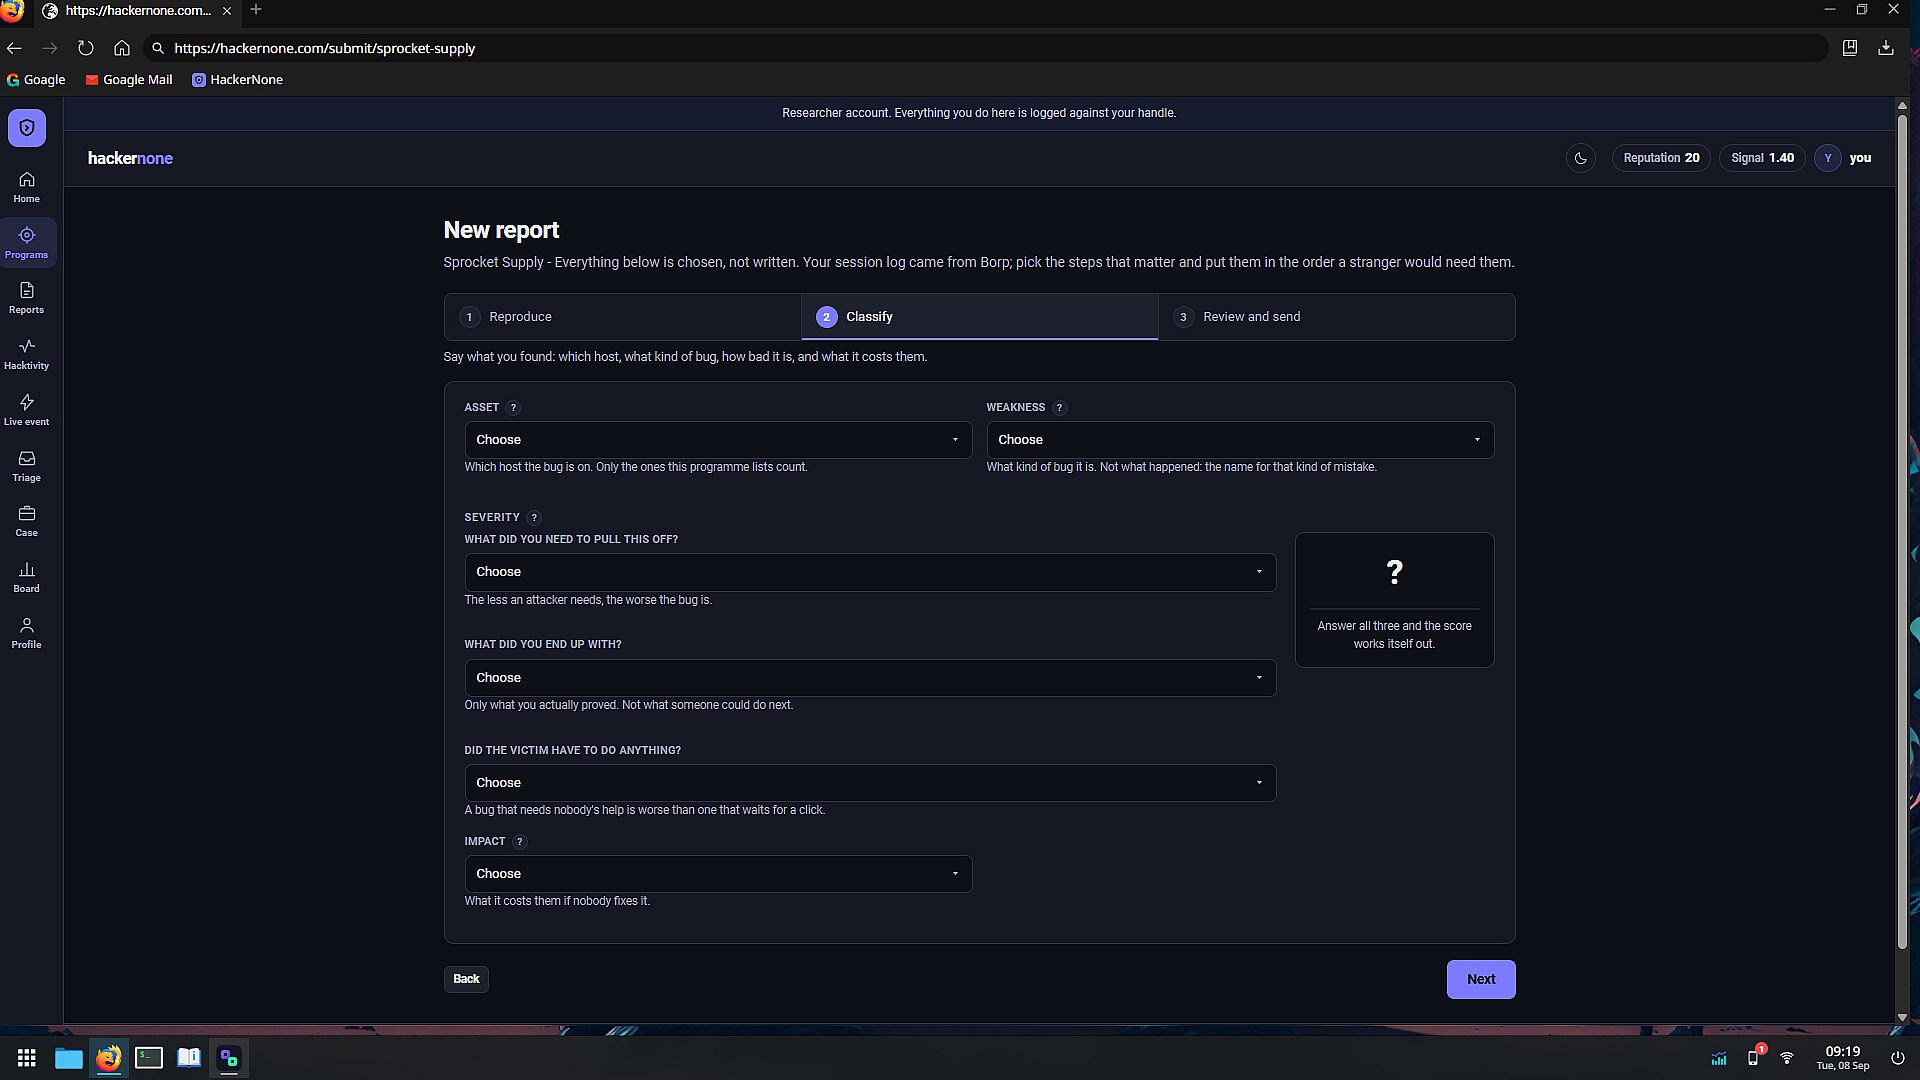1920x1080 pixels.
Task: Switch to Review and send step
Action: click(1336, 317)
